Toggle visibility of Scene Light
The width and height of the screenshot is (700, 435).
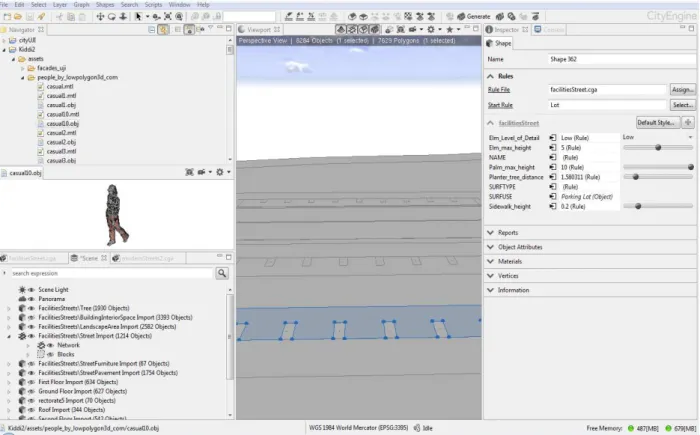pos(31,290)
